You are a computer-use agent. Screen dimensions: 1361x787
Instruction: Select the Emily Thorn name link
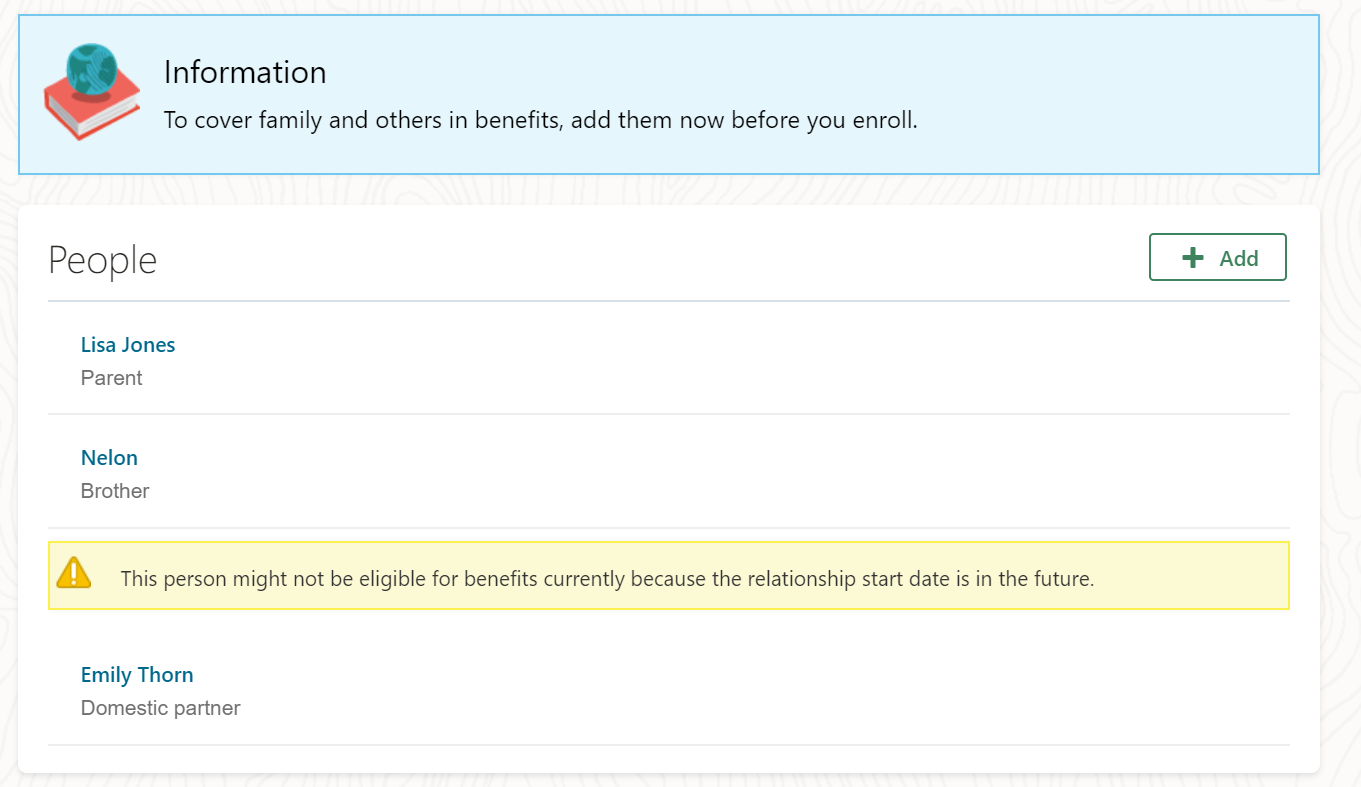(137, 675)
